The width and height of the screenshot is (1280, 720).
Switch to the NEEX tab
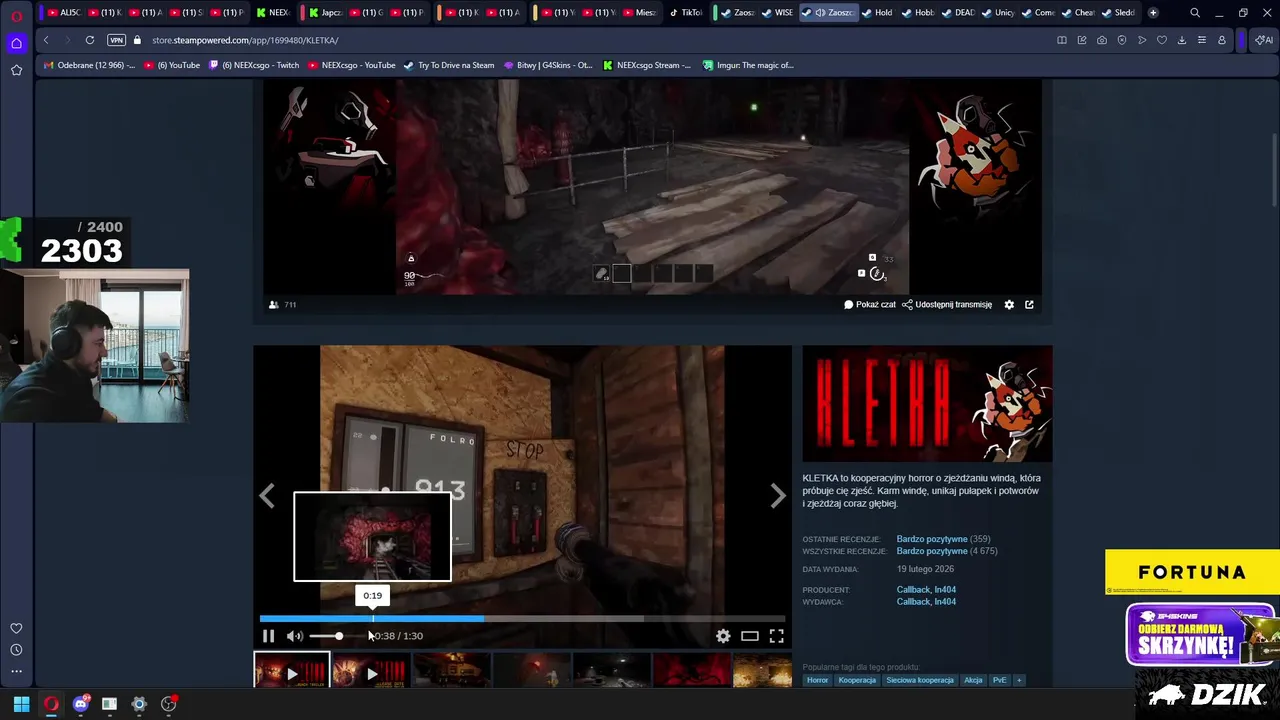[x=272, y=13]
